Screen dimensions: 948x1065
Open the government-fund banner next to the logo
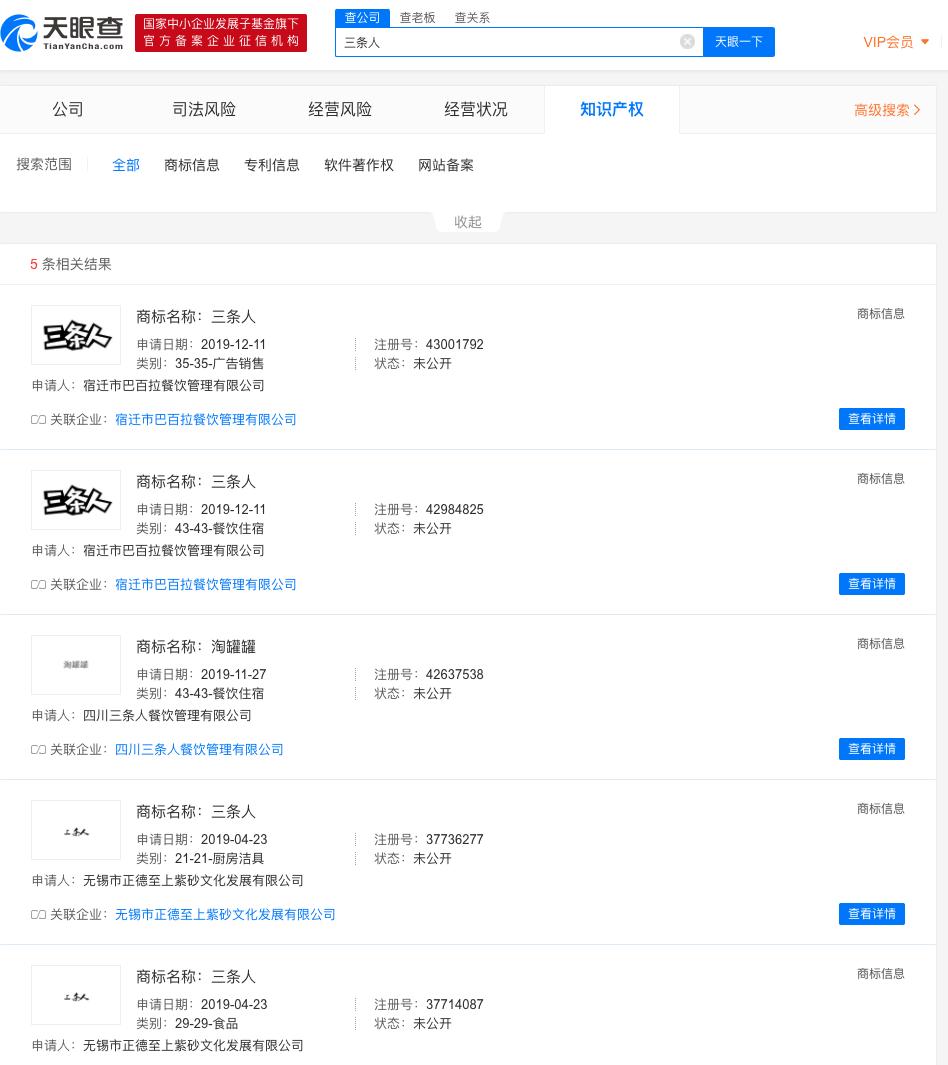221,33
